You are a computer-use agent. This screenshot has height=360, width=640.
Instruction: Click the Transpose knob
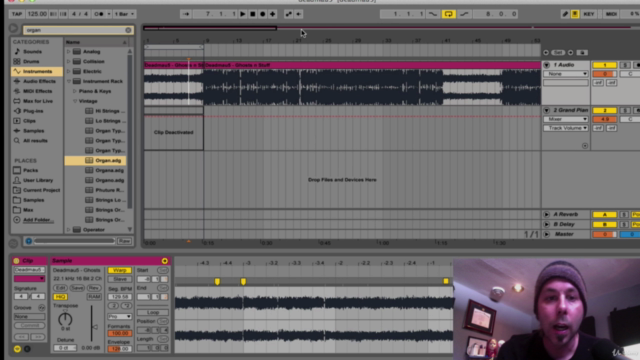tap(65, 319)
